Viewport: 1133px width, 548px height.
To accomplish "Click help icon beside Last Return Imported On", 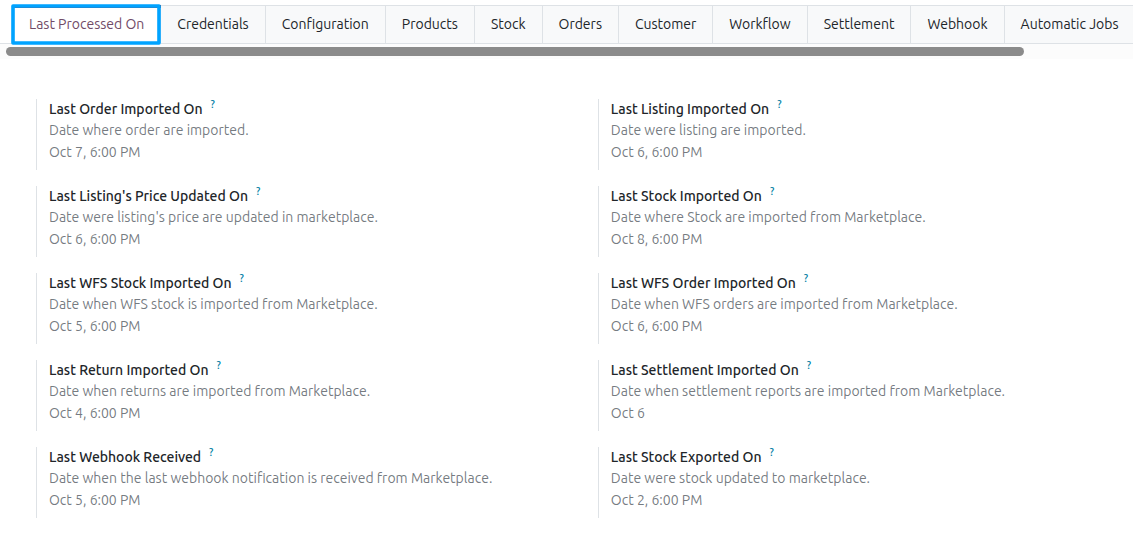I will click(x=218, y=365).
